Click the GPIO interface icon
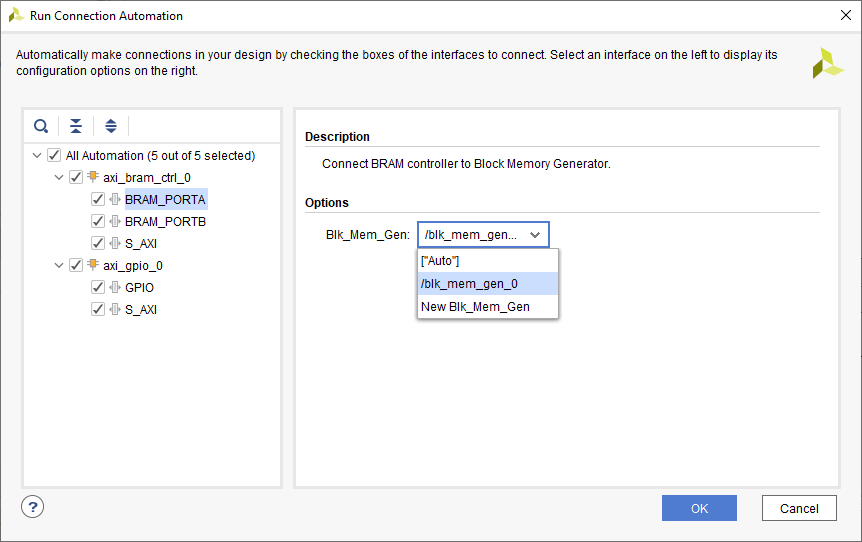Image resolution: width=862 pixels, height=542 pixels. tap(115, 287)
